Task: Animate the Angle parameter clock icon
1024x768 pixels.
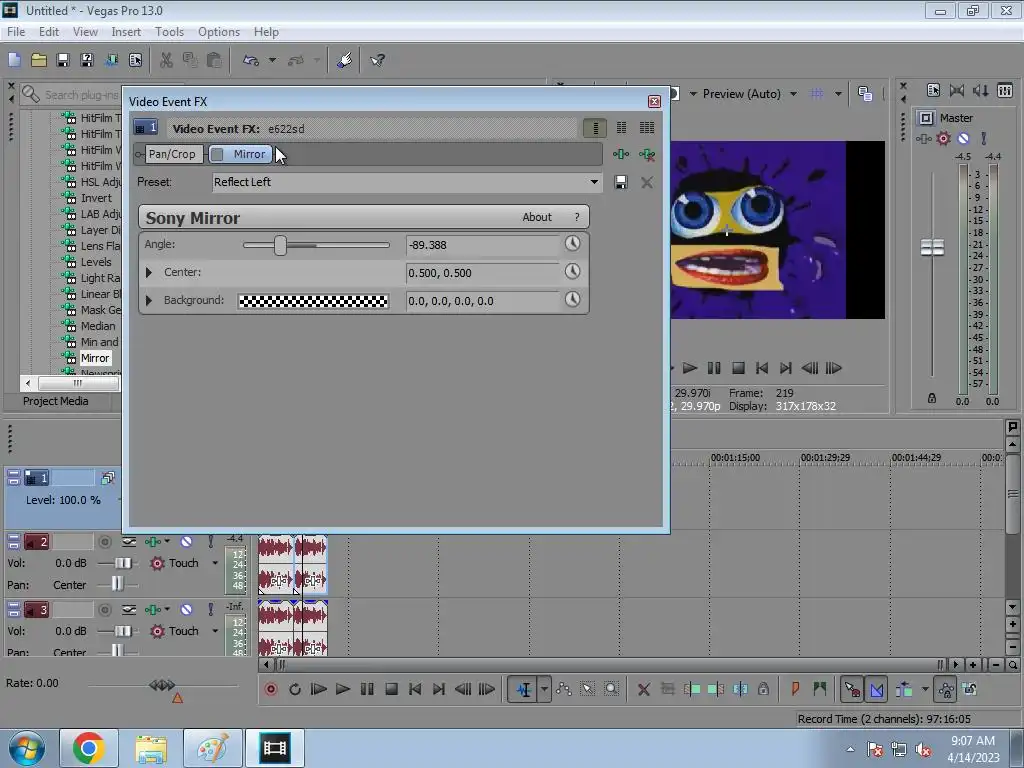Action: (x=572, y=244)
